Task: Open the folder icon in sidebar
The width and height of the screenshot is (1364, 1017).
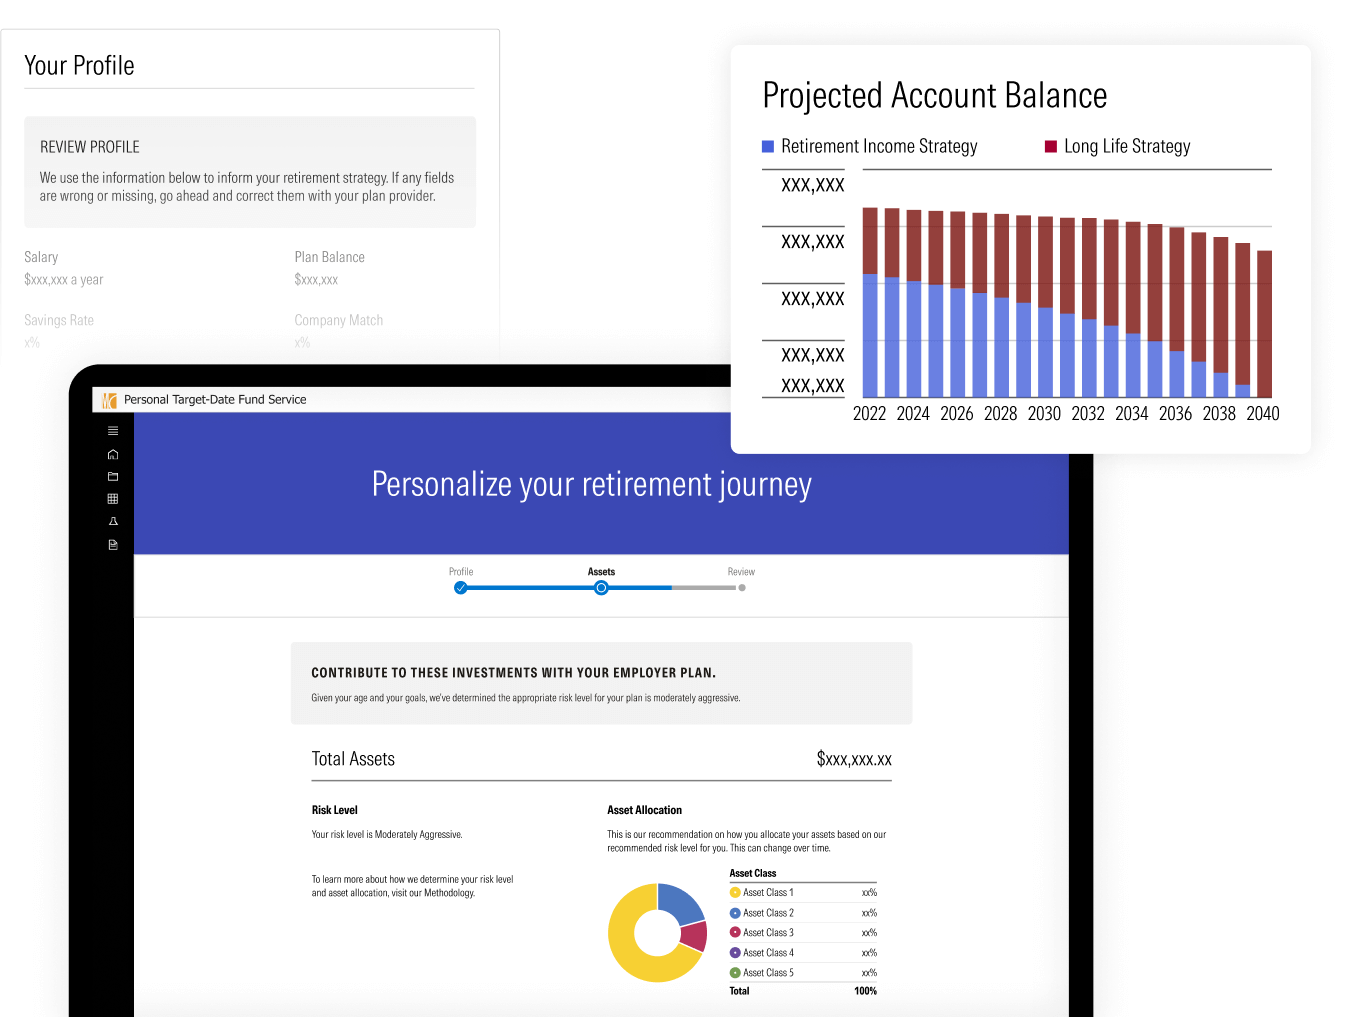Action: coord(113,477)
